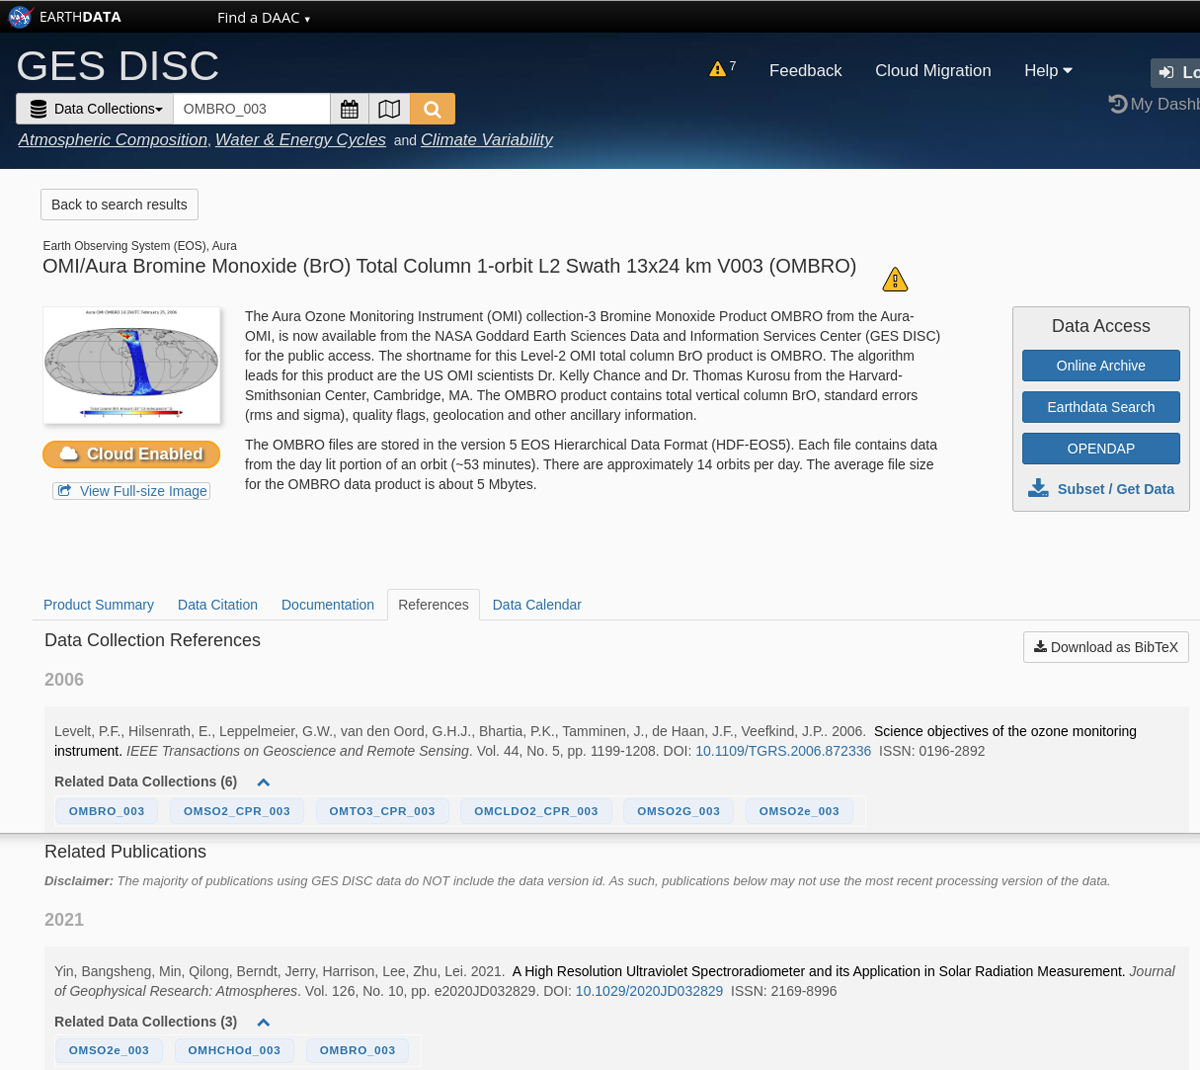Click the Cloud Enabled badge
This screenshot has width=1200, height=1070.
[x=131, y=453]
